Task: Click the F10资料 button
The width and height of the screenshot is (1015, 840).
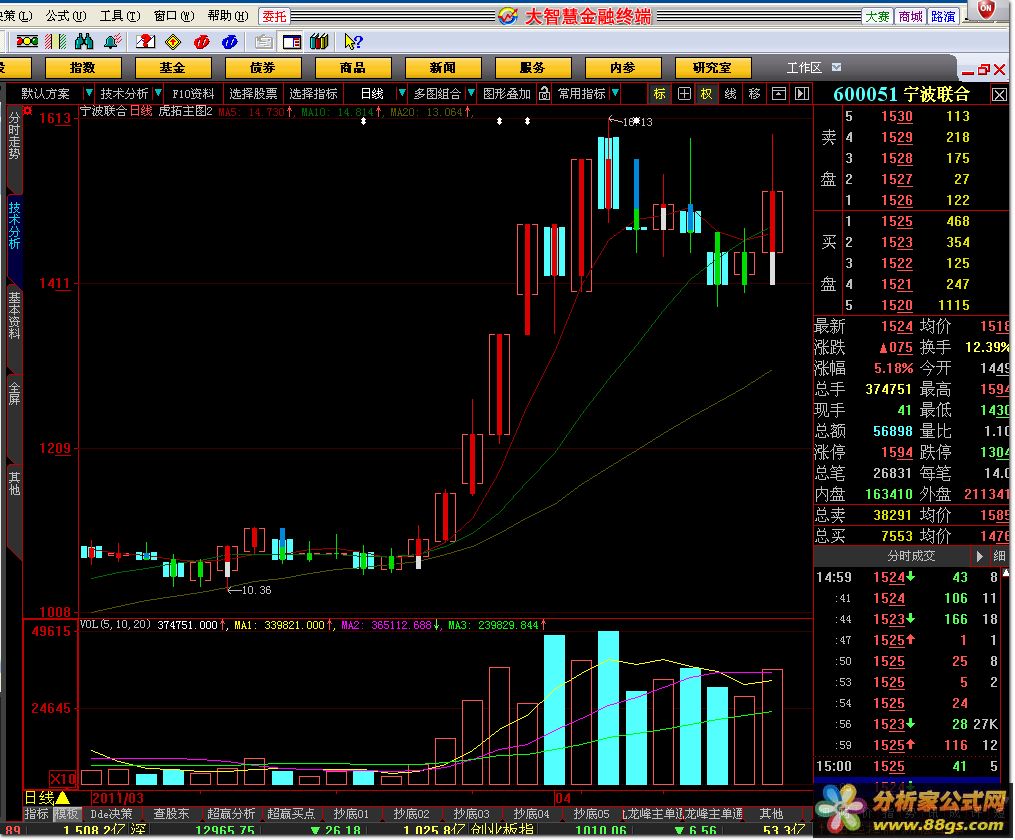Action: pos(193,94)
